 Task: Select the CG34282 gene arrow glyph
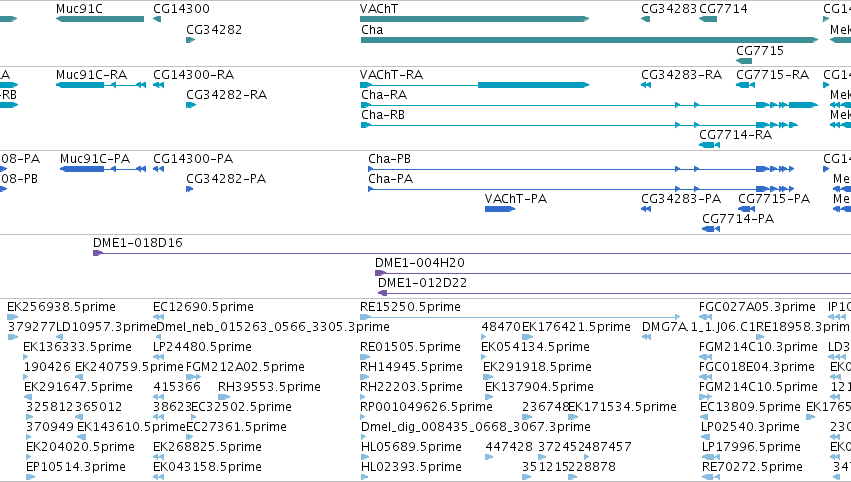(190, 40)
